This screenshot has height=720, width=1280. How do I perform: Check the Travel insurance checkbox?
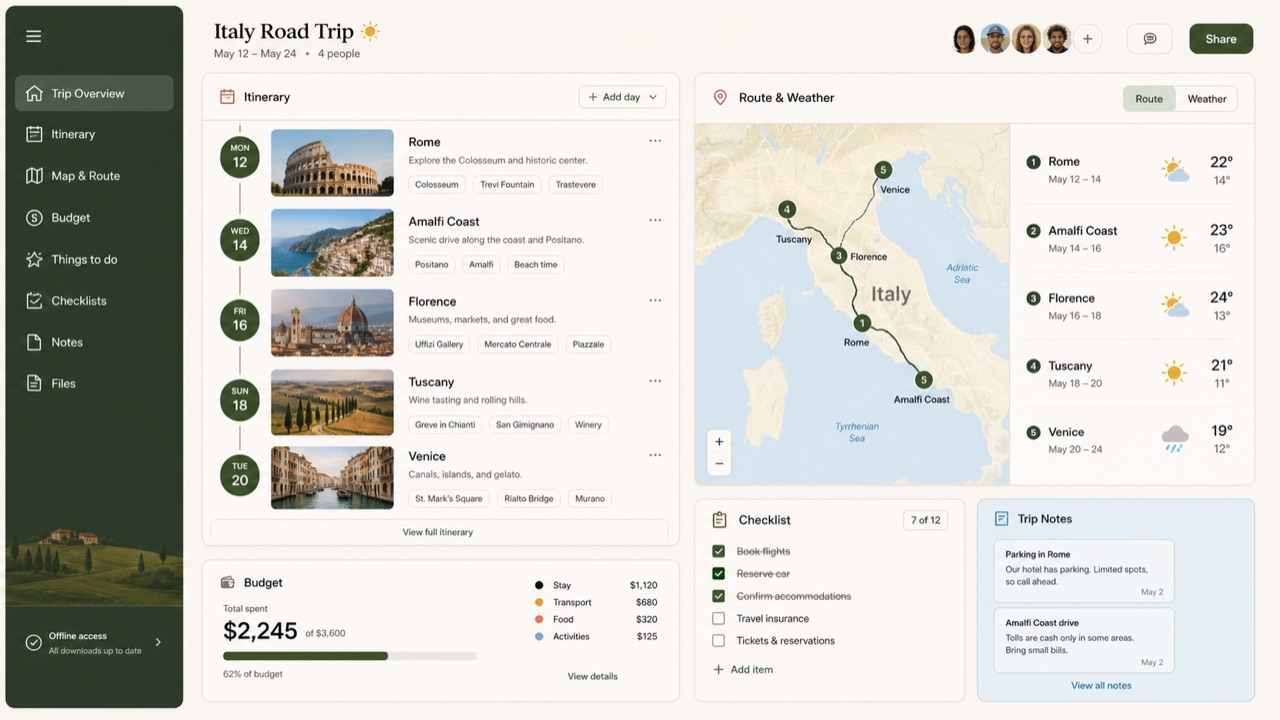pos(718,619)
